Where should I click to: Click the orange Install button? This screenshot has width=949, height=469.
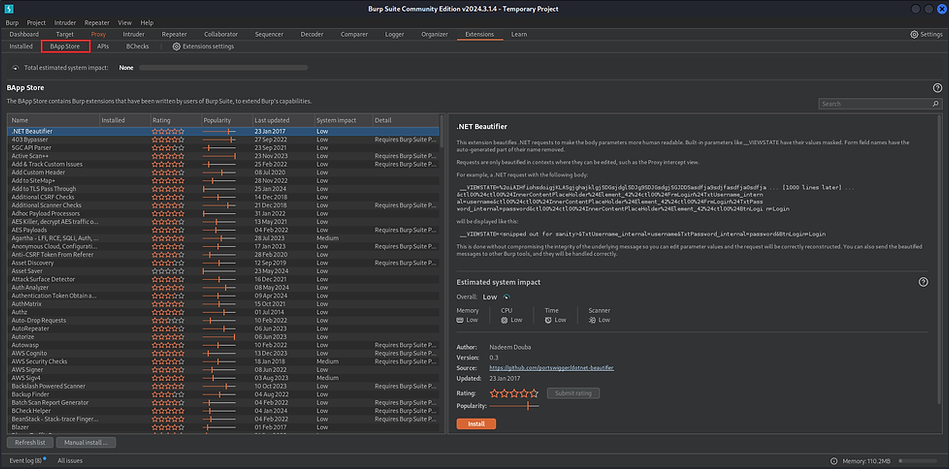click(x=476, y=424)
